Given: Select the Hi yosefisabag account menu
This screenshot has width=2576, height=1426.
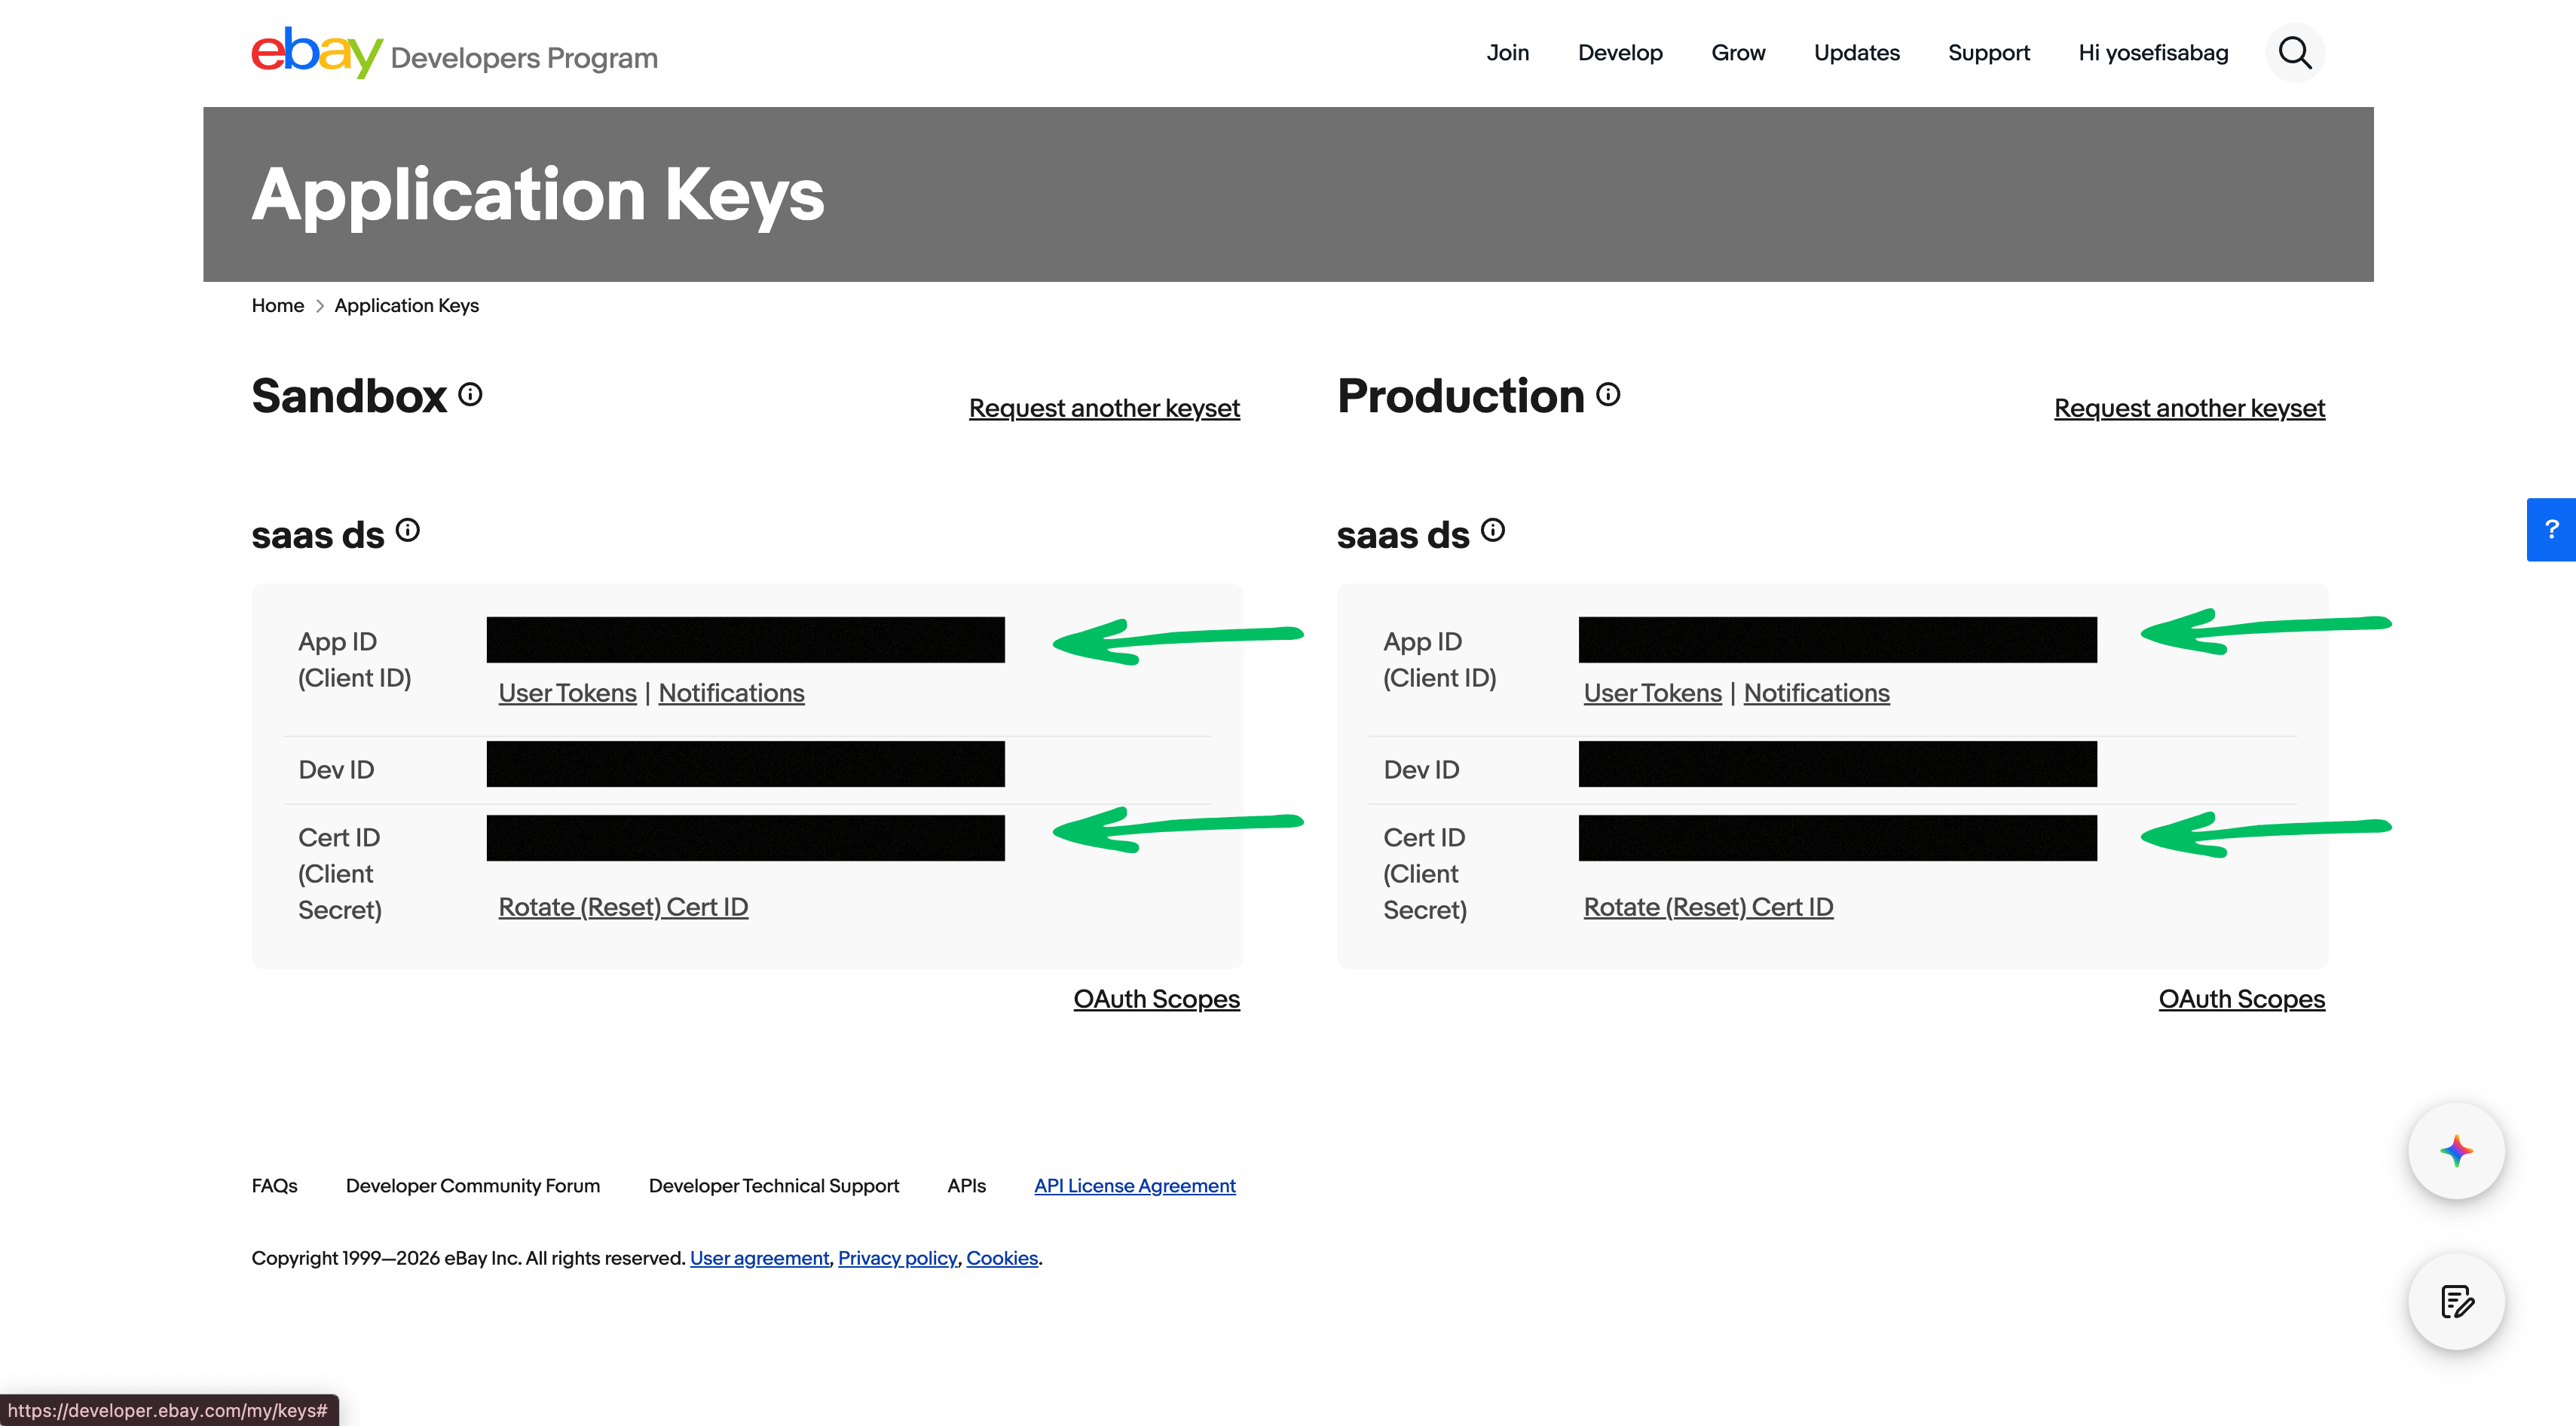Looking at the screenshot, I should 2152,52.
